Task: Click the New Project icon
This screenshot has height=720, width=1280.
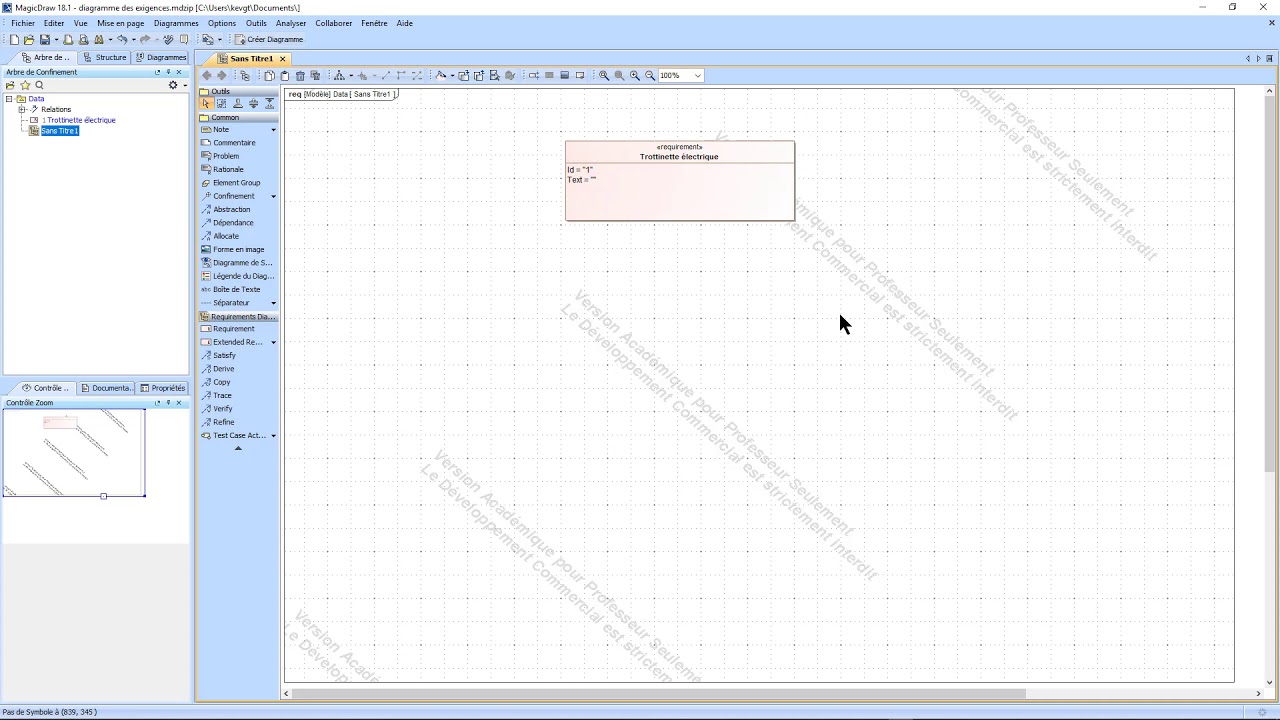Action: [x=14, y=40]
